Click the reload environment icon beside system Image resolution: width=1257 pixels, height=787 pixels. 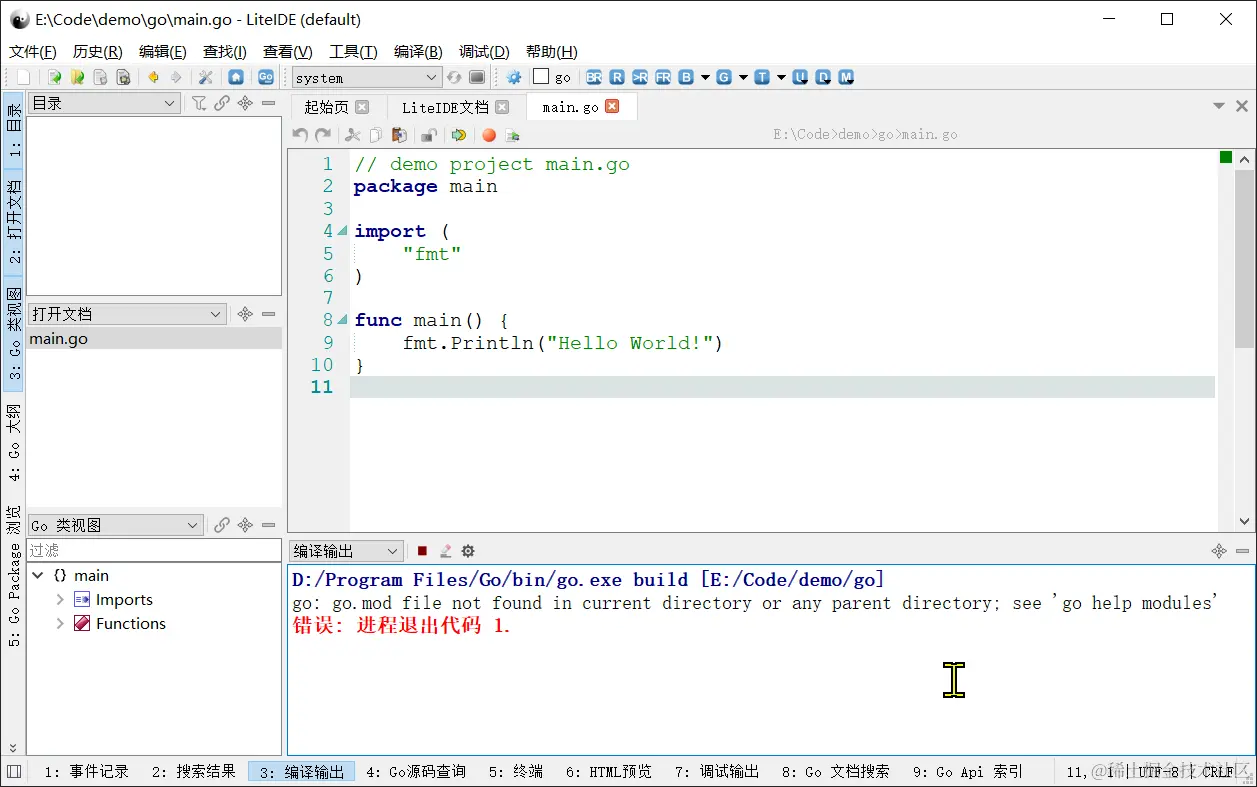454,77
